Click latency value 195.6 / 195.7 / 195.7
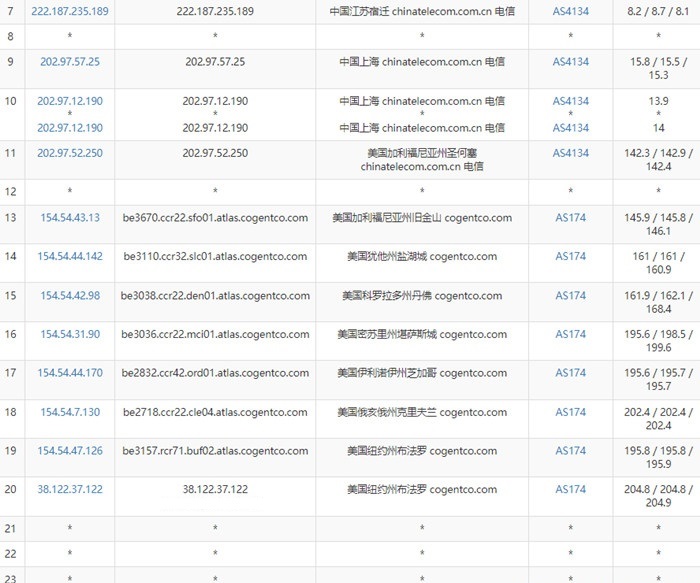This screenshot has width=700, height=583. point(658,379)
